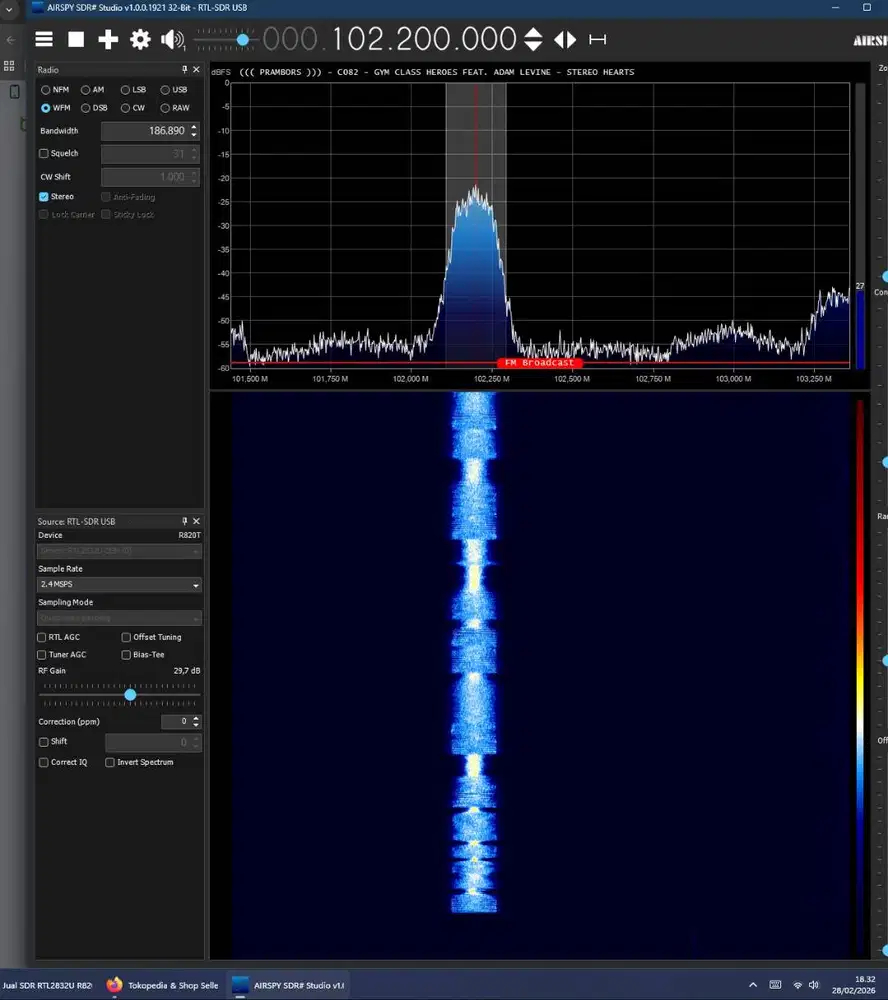Viewport: 888px width, 1000px height.
Task: Select the NFM demodulation mode
Action: click(46, 90)
